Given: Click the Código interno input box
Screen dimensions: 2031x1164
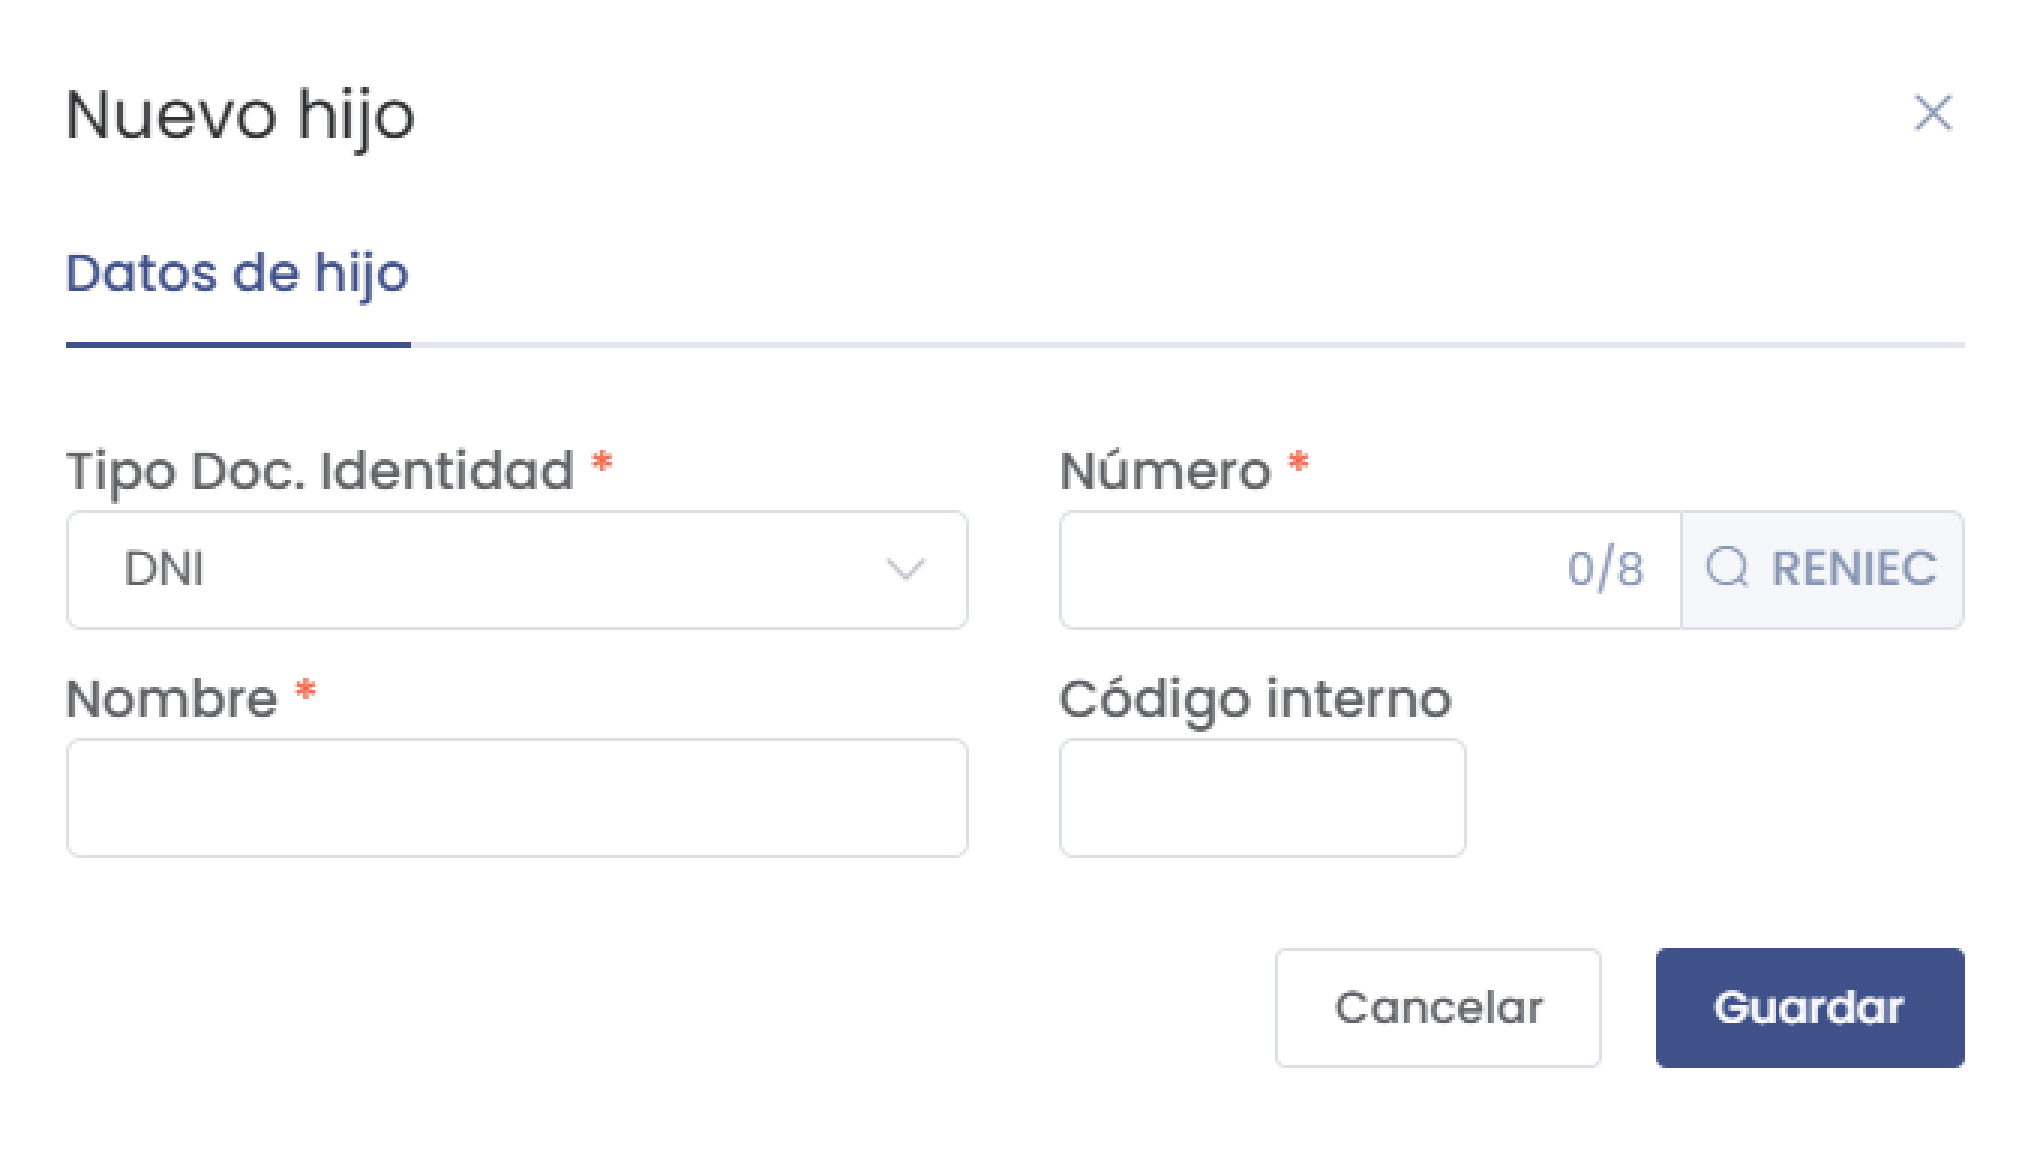Looking at the screenshot, I should pos(1263,797).
